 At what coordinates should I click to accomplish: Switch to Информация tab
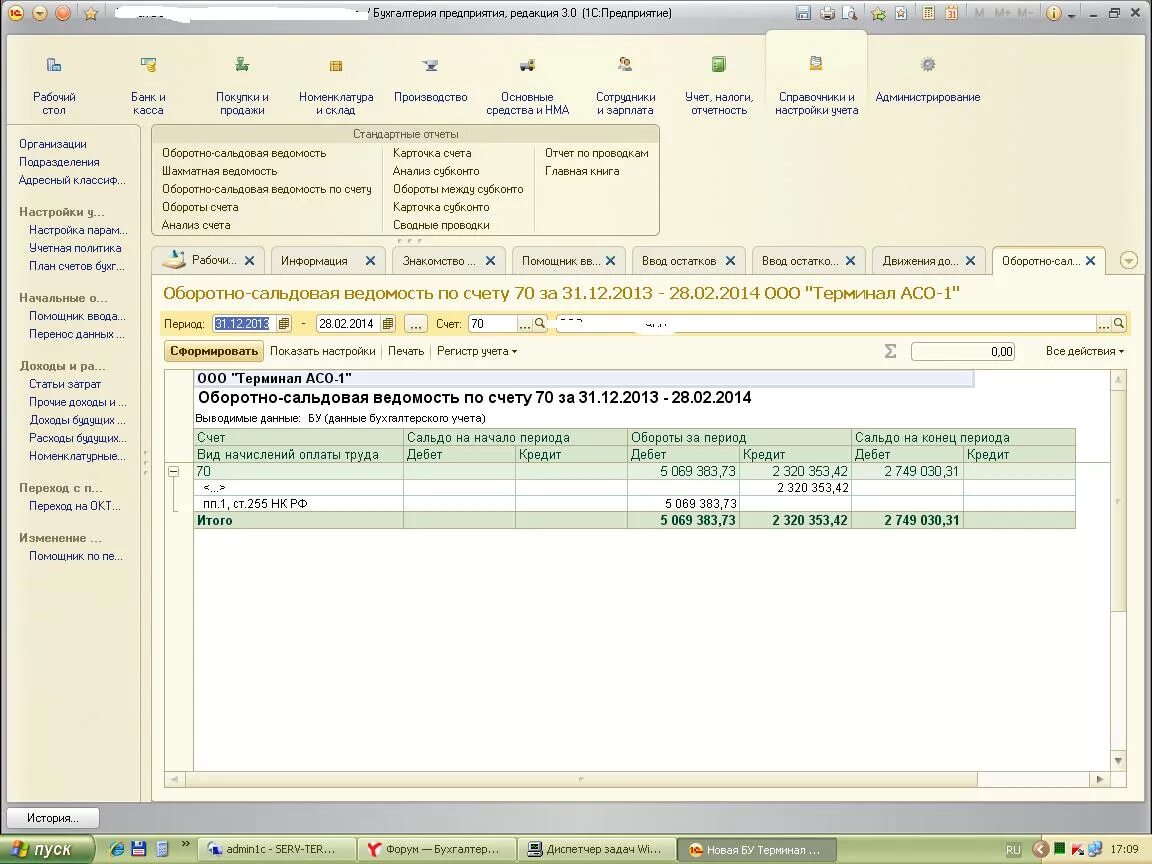coord(314,261)
